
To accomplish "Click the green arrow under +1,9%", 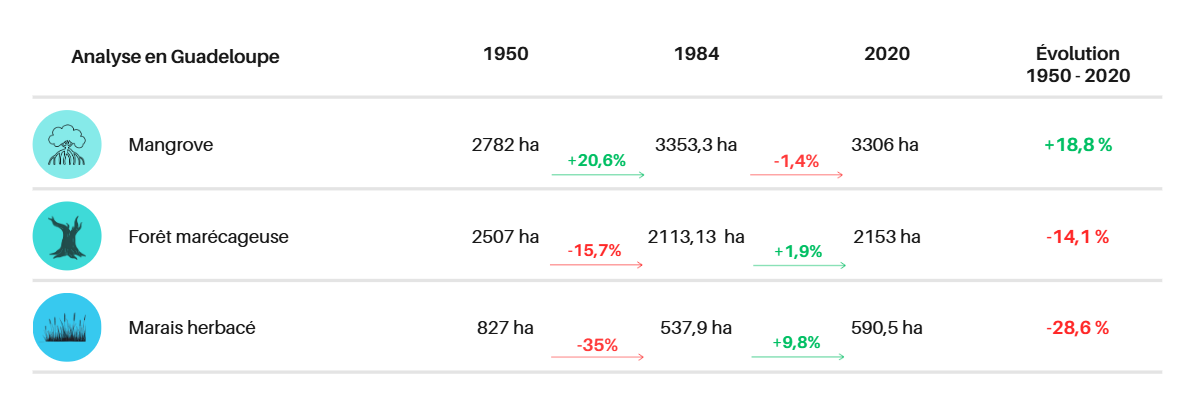I will pos(798,265).
